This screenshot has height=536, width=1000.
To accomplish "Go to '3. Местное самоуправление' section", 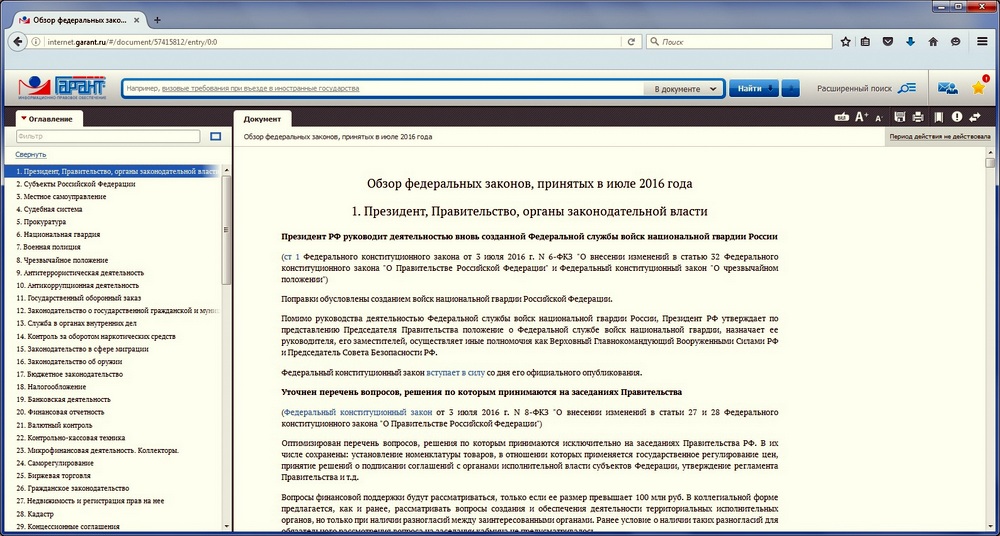I will [61, 197].
